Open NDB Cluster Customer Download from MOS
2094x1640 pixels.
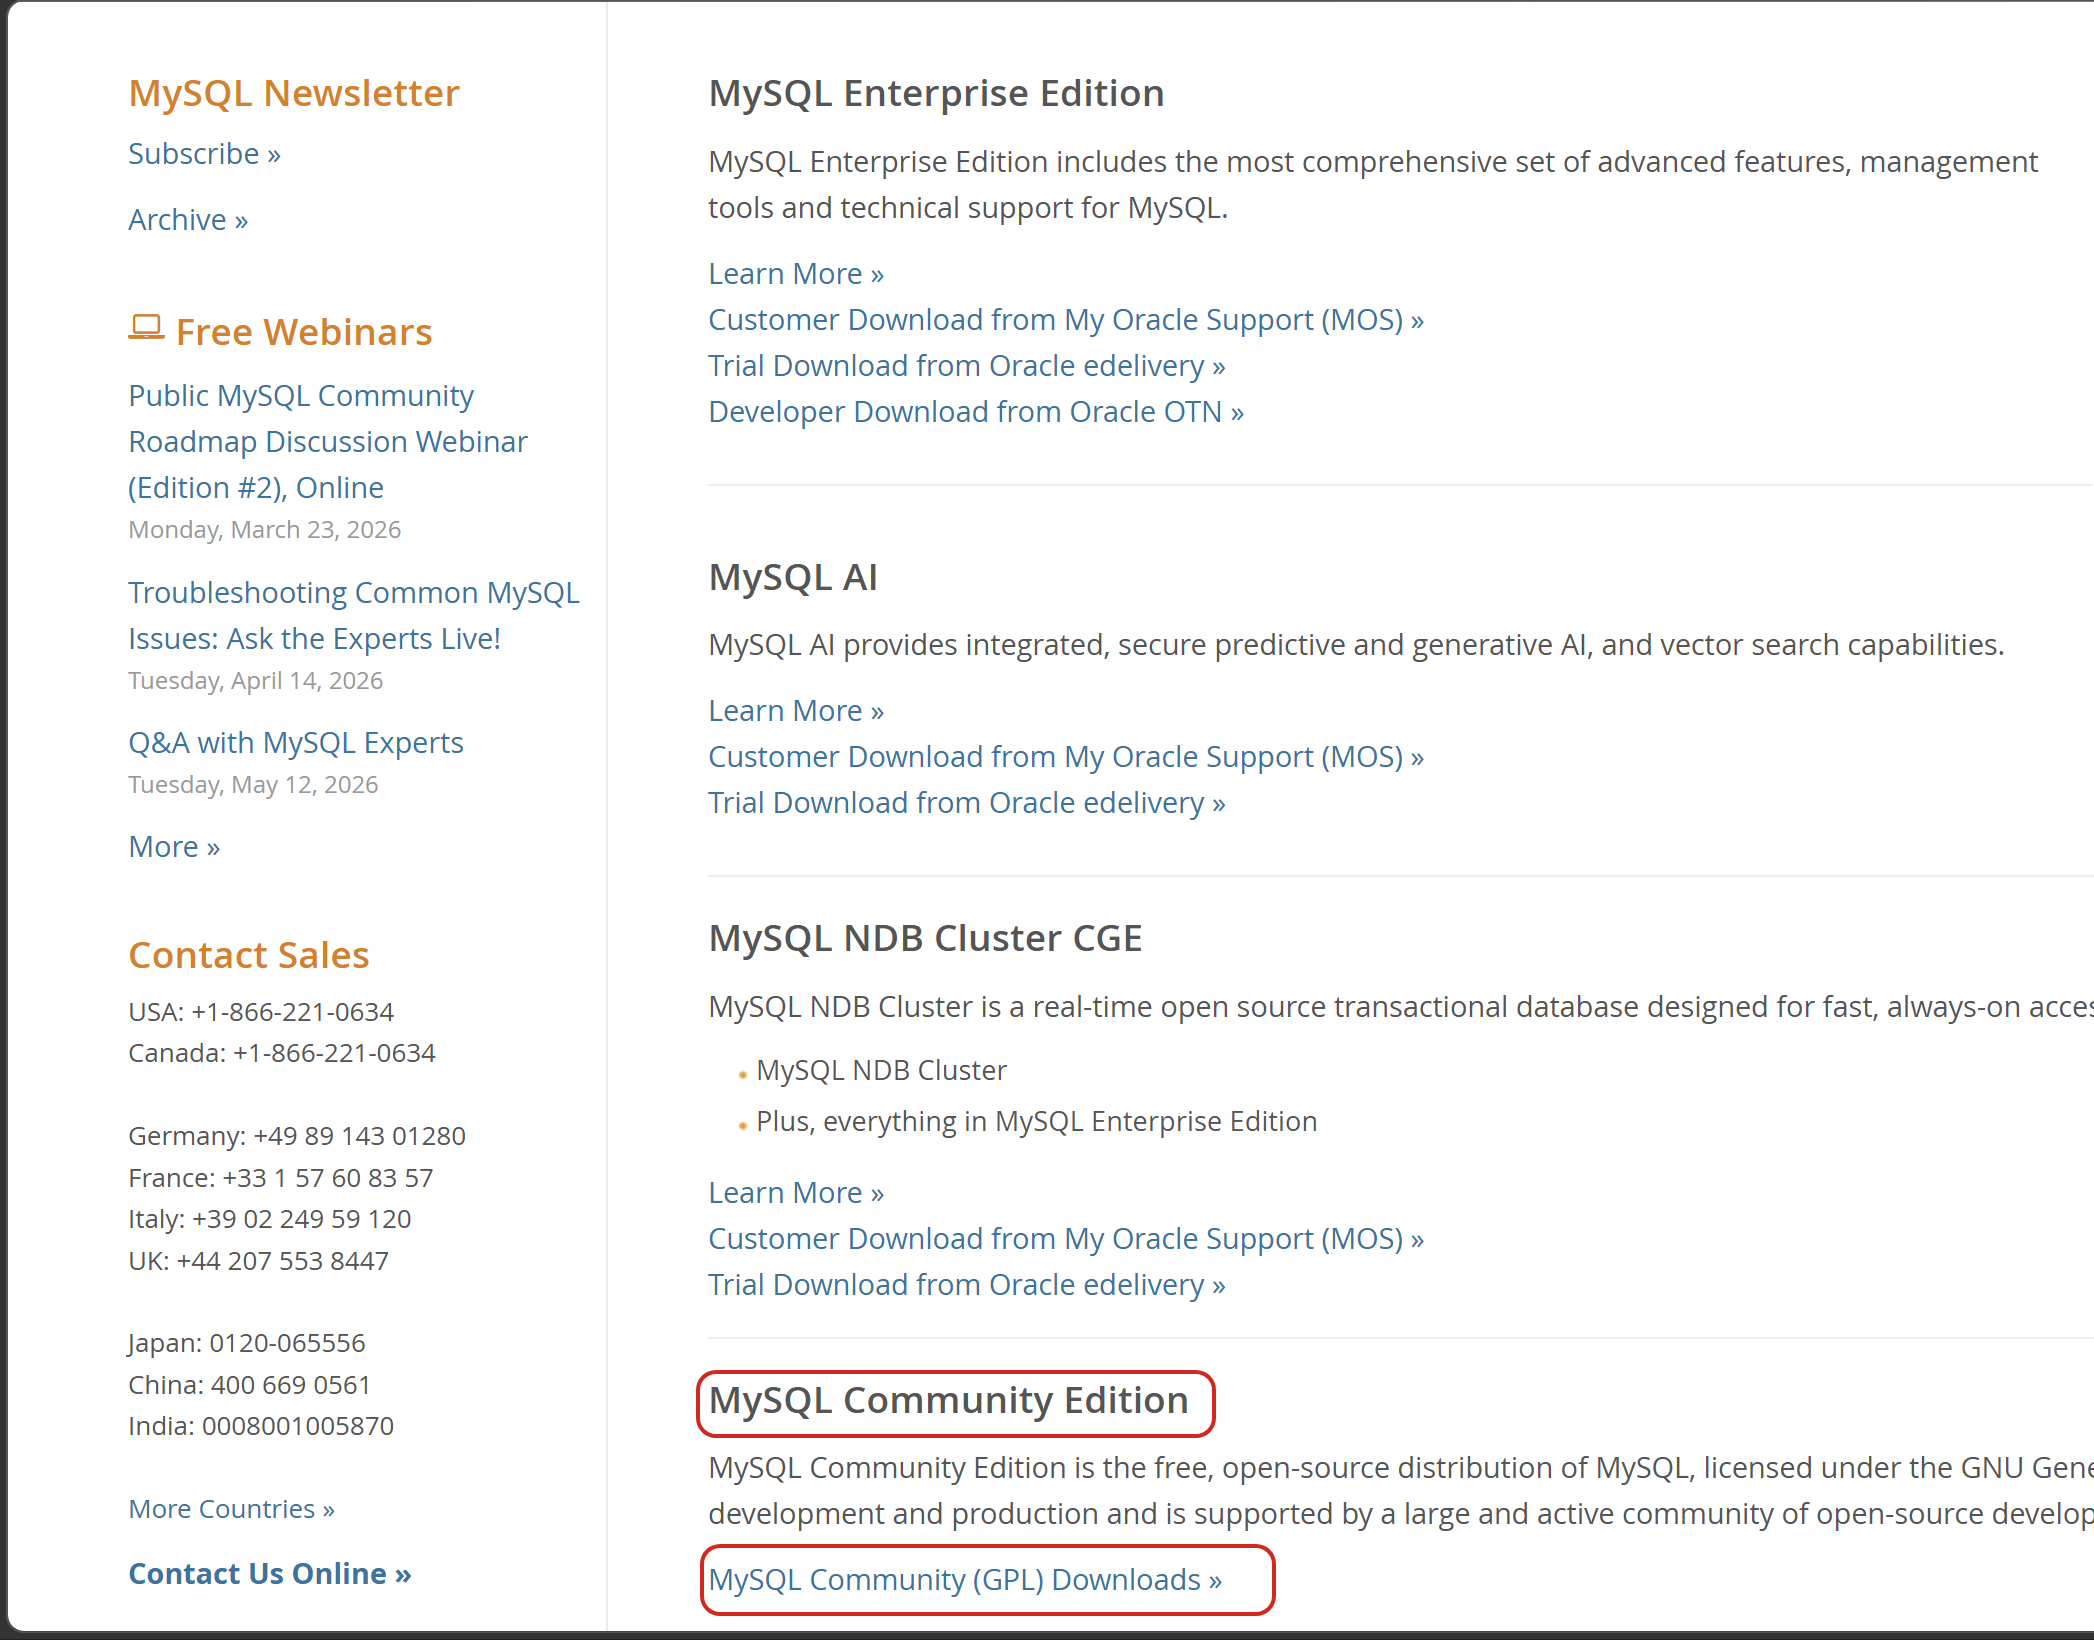(x=1066, y=1239)
